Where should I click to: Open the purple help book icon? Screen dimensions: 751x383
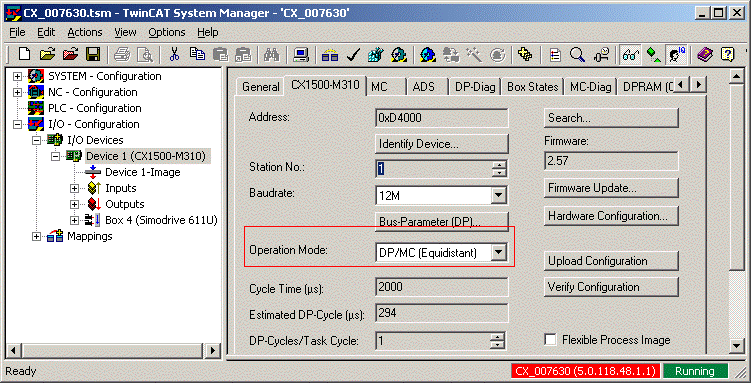click(705, 55)
